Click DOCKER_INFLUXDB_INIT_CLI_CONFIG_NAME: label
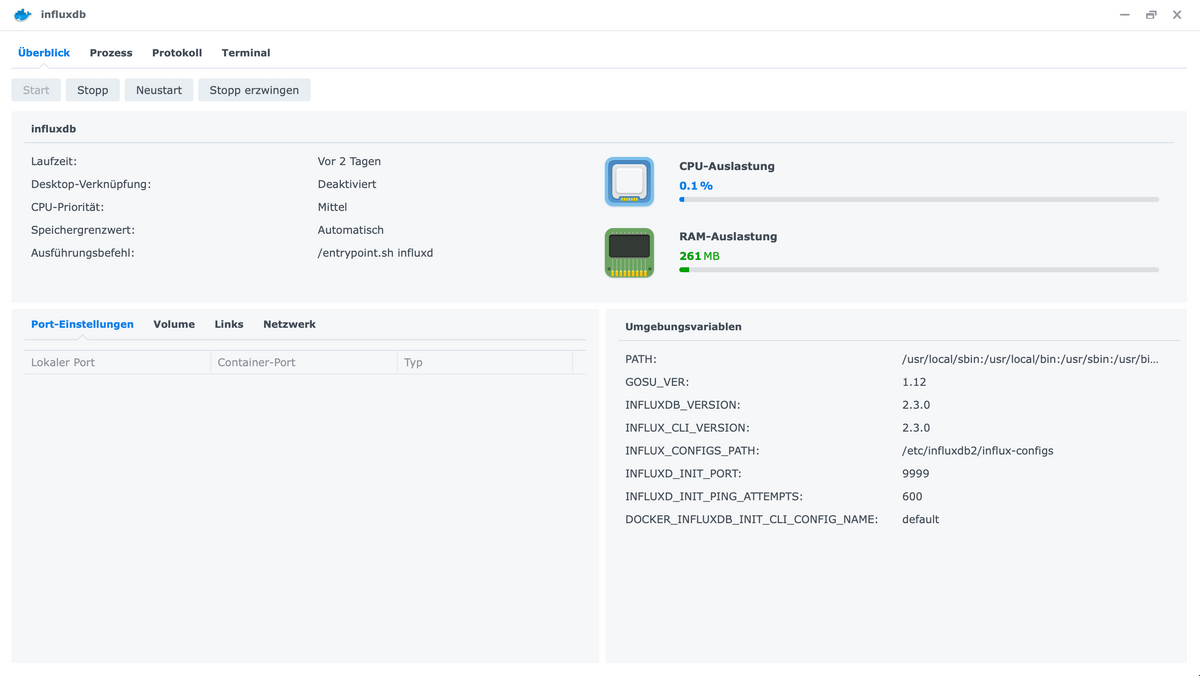Screen dimensions: 1200x676 point(751,520)
